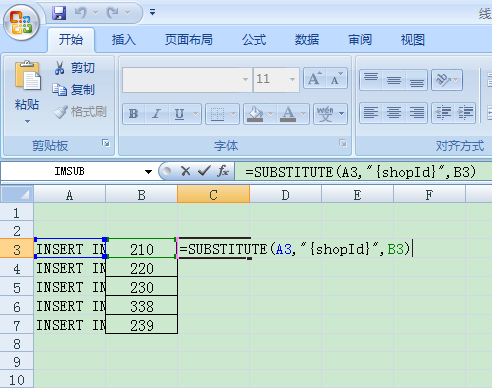Viewport: 492px width, 388px height.
Task: Click 格式刷 format painter button
Action: (80, 112)
